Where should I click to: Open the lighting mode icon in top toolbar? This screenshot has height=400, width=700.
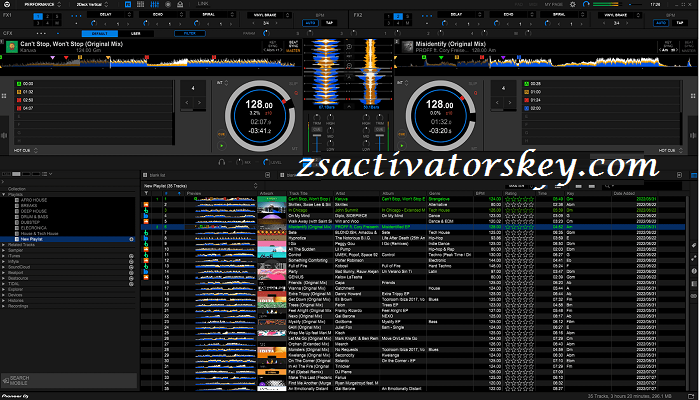[180, 4]
